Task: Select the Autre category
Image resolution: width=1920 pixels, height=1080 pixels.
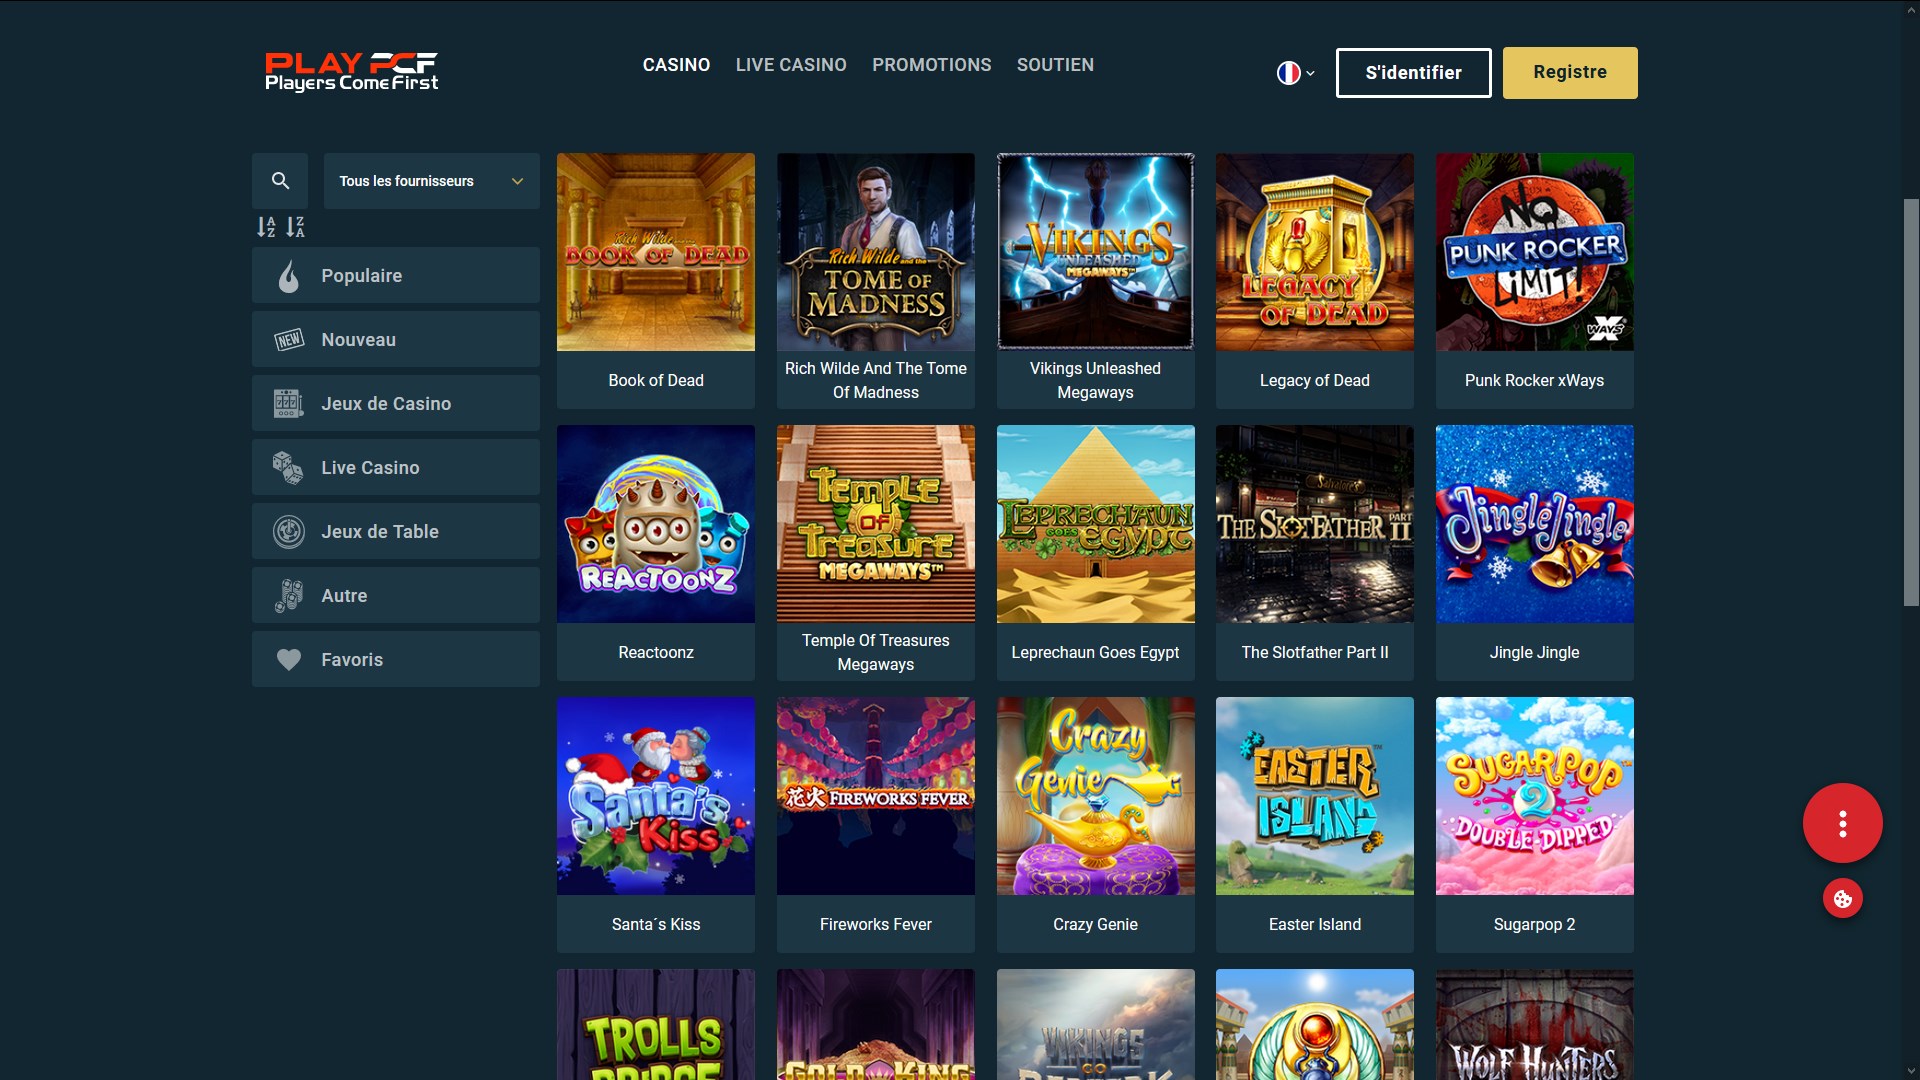Action: [396, 596]
